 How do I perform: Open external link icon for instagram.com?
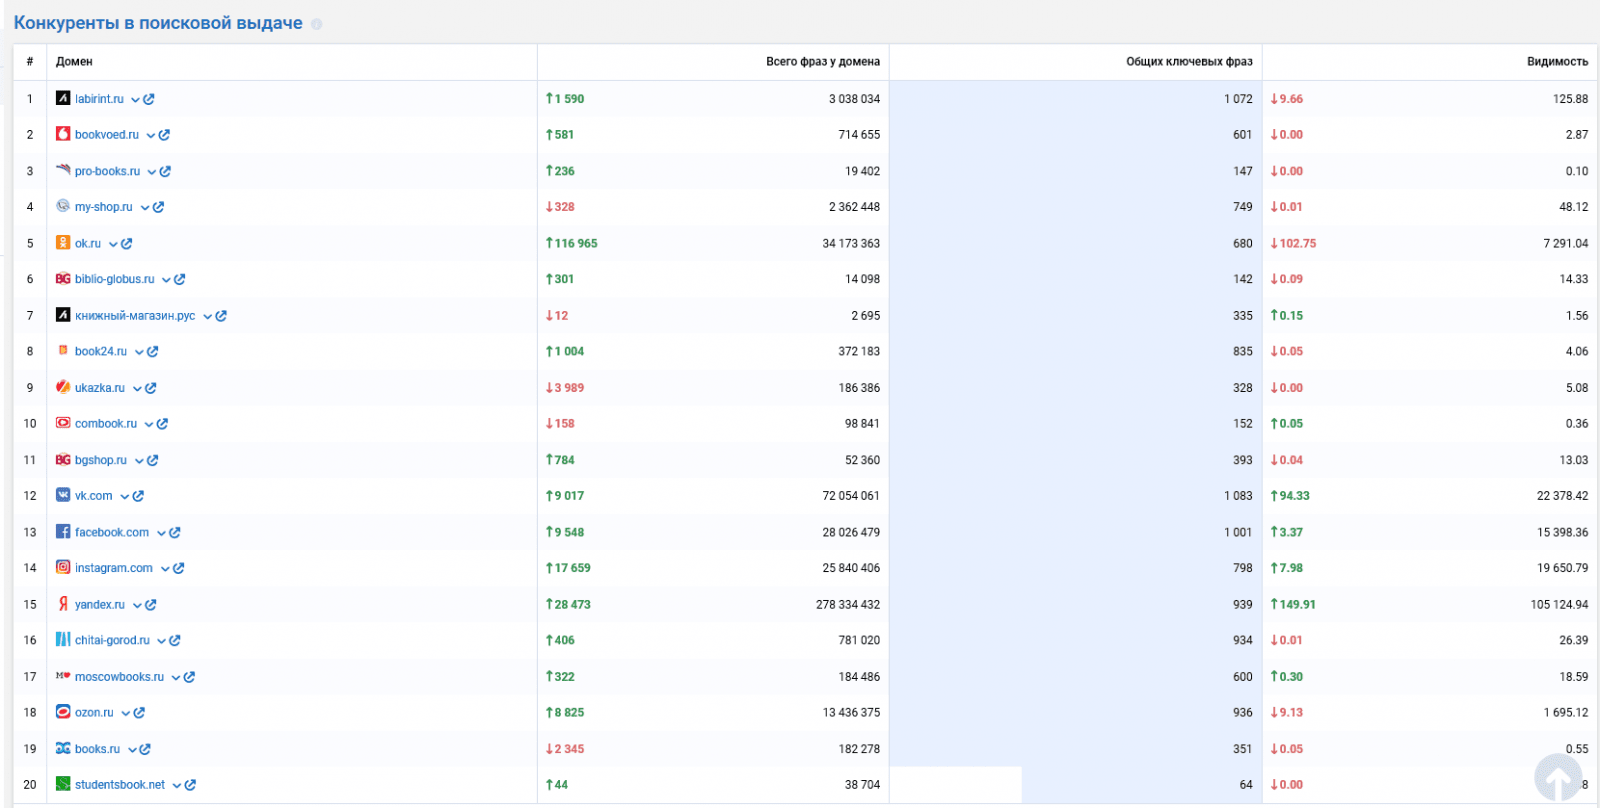coord(178,568)
